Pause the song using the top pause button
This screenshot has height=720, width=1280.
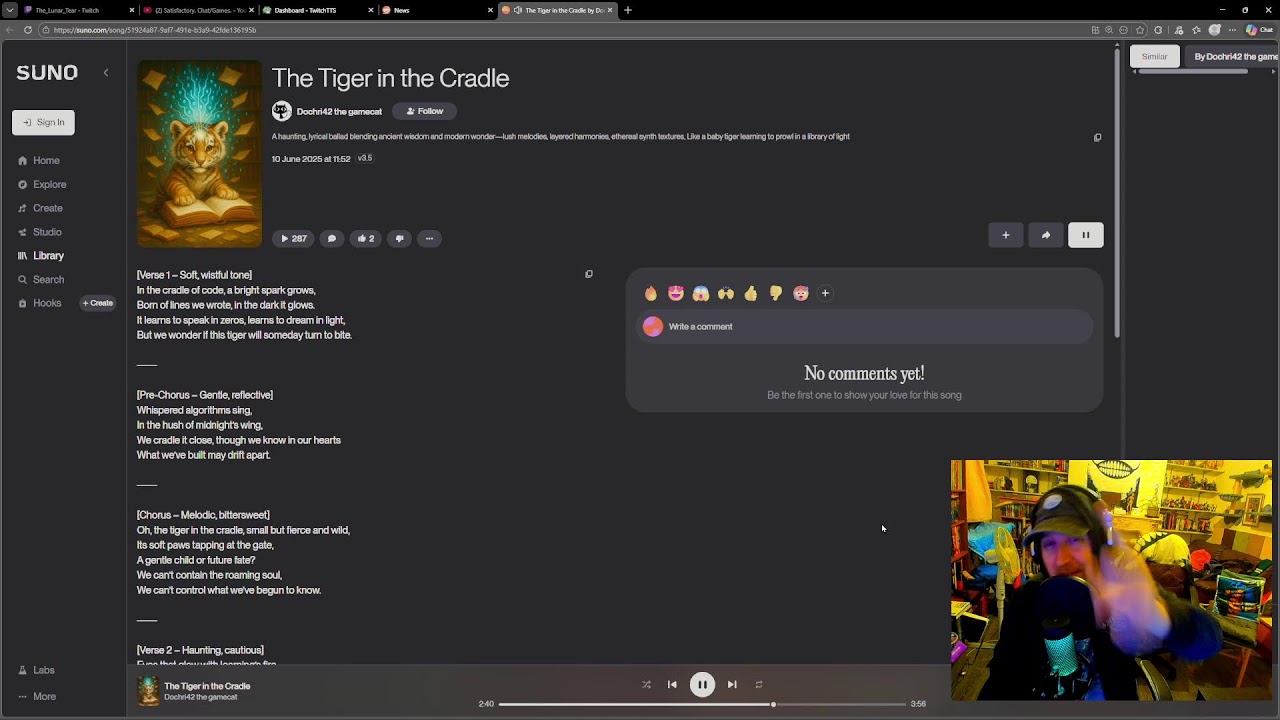tap(1085, 235)
